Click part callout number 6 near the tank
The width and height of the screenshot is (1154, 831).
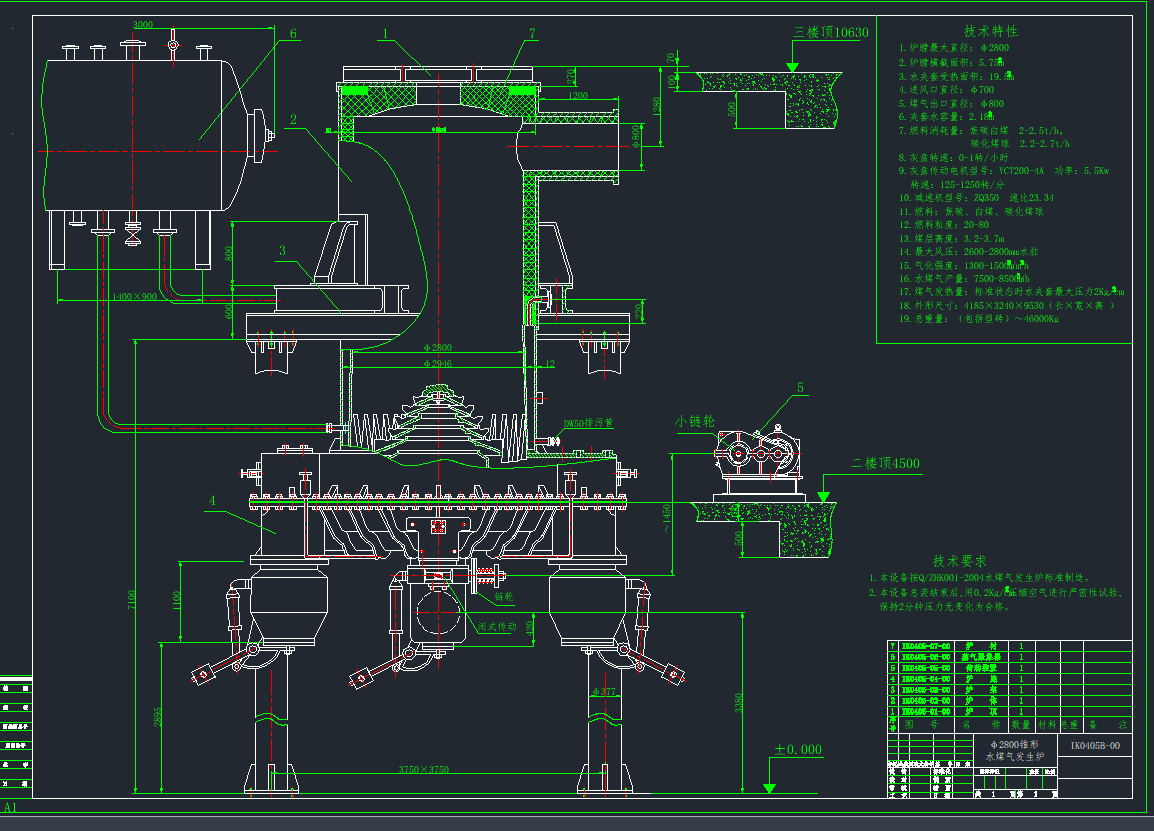click(293, 33)
